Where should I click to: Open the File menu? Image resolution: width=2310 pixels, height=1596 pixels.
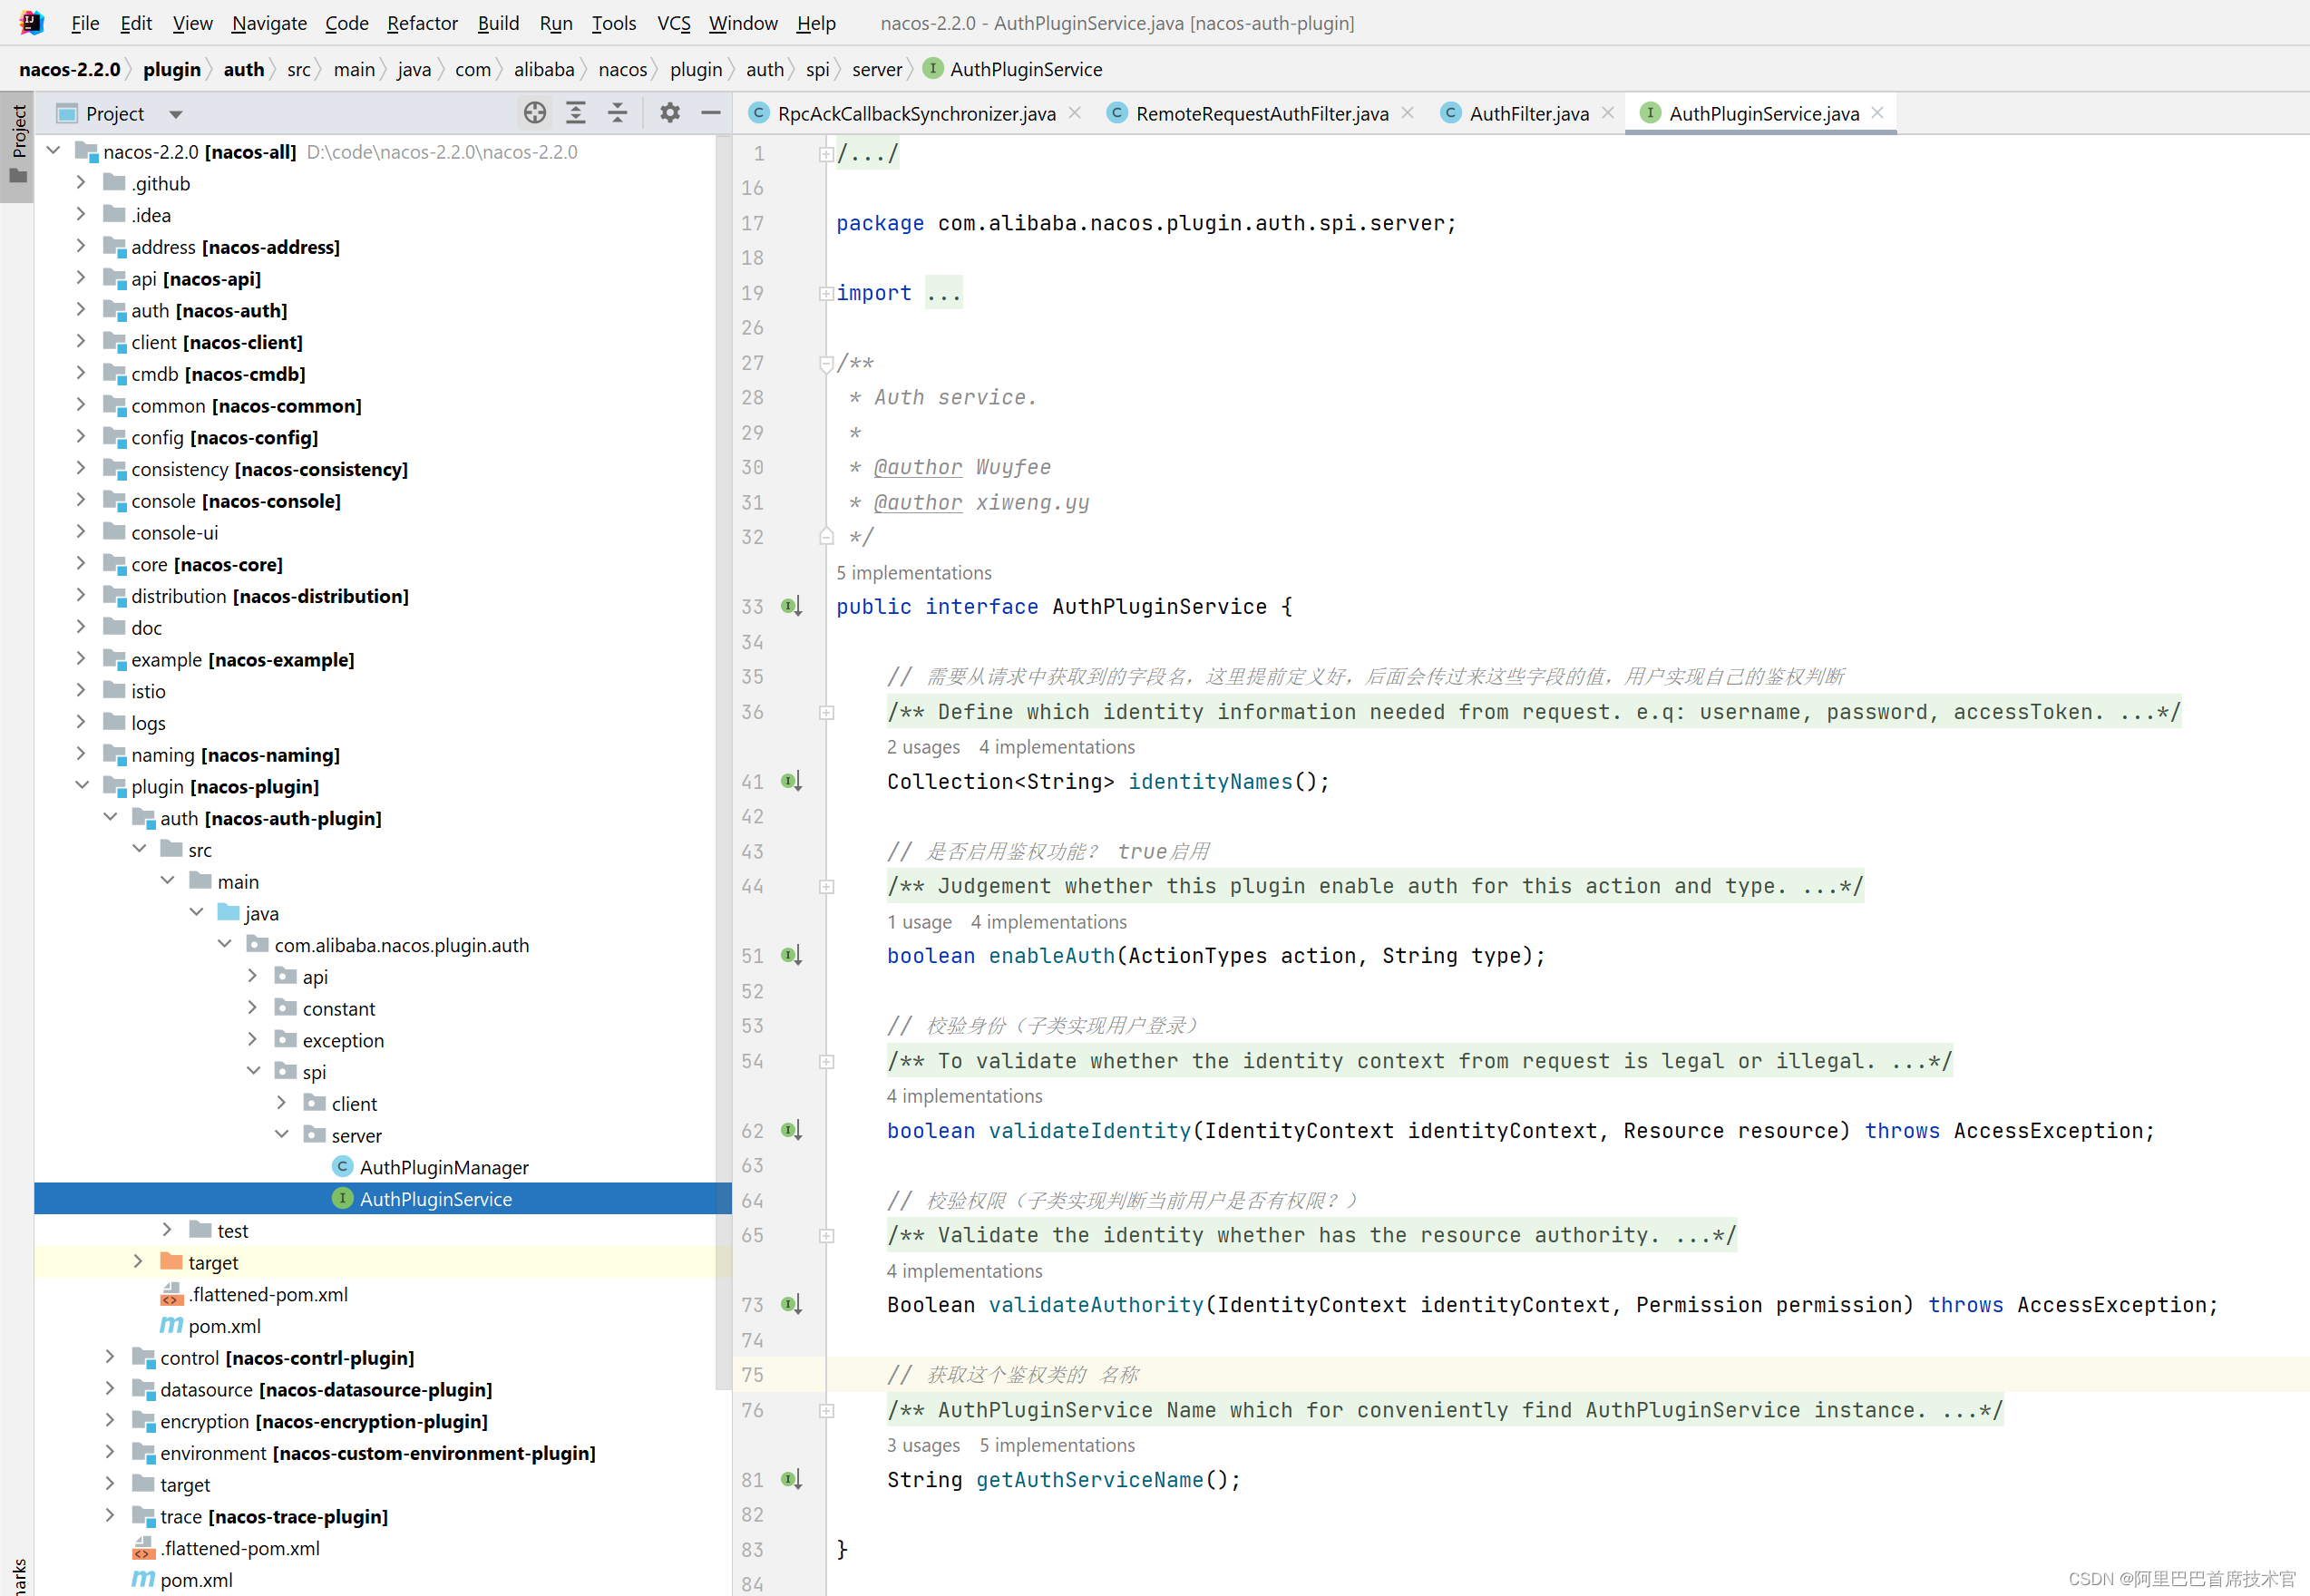click(85, 23)
